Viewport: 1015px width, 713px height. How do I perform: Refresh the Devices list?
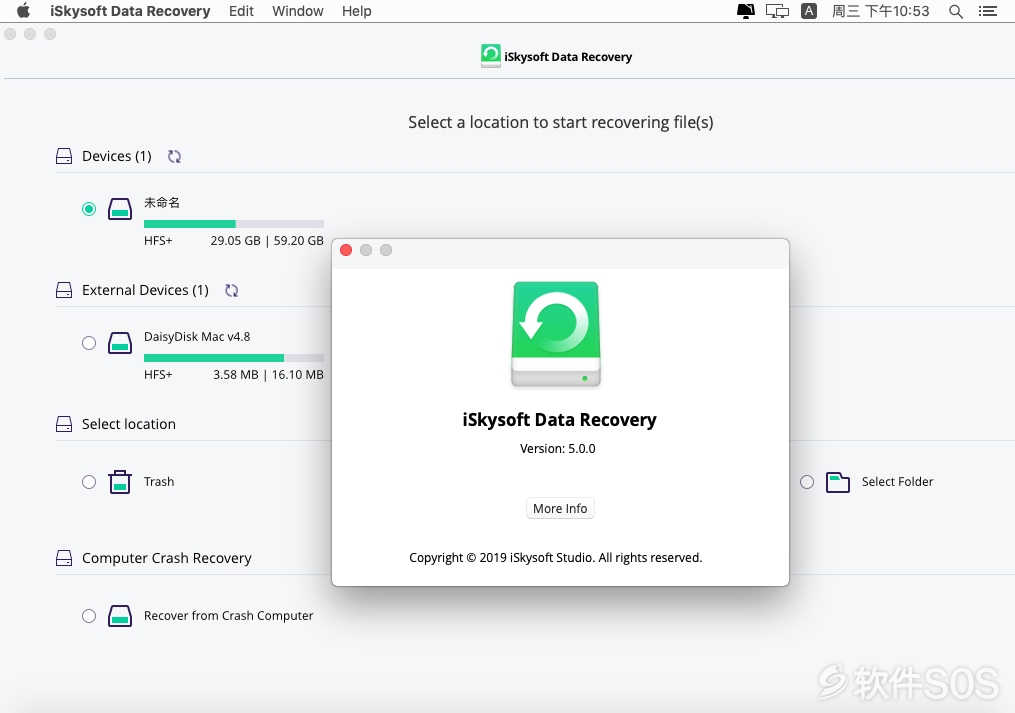tap(174, 156)
